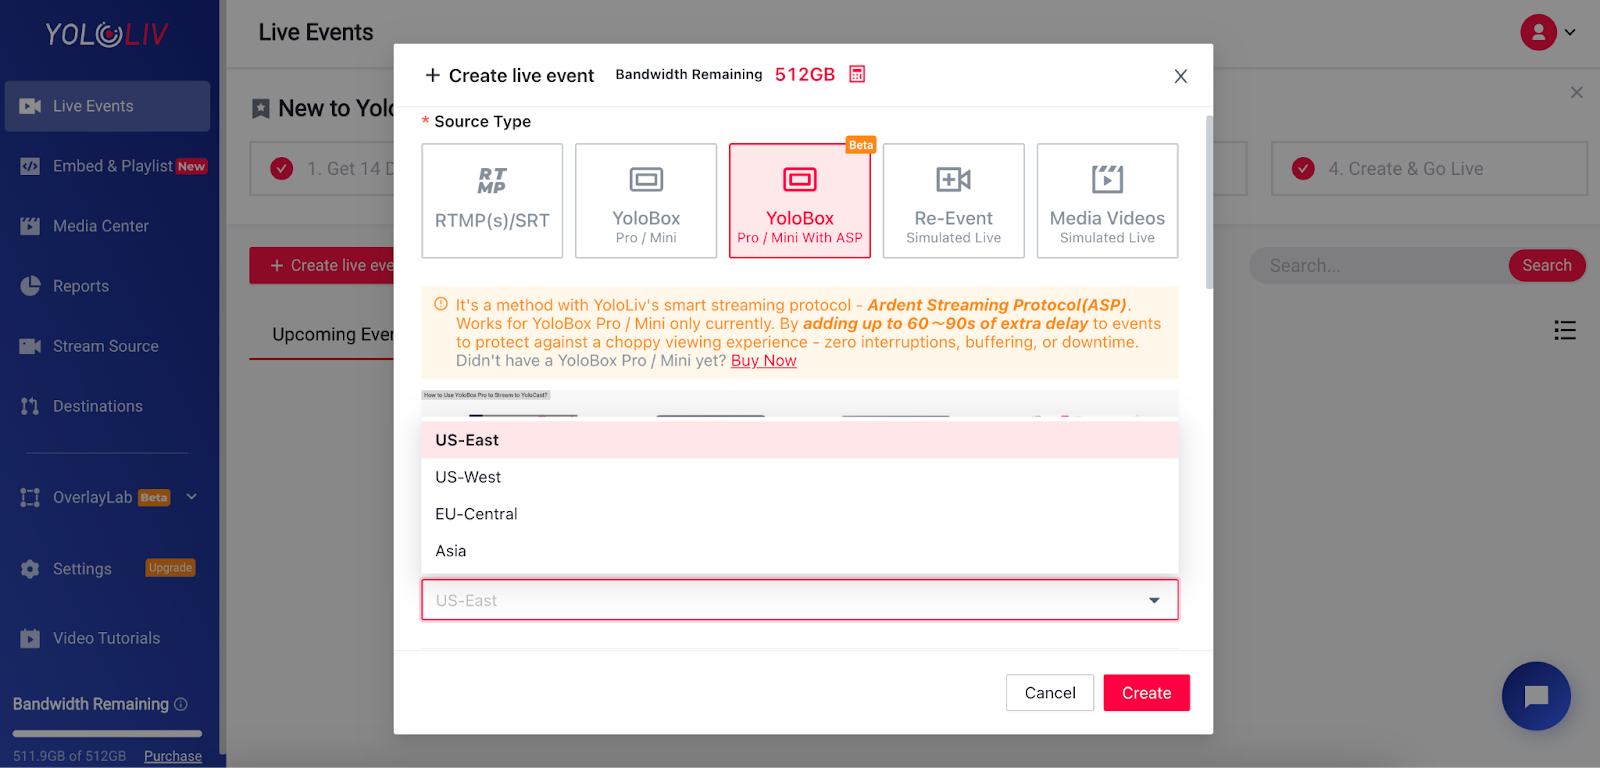
Task: Click the bandwidth calculator icon
Action: point(857,74)
